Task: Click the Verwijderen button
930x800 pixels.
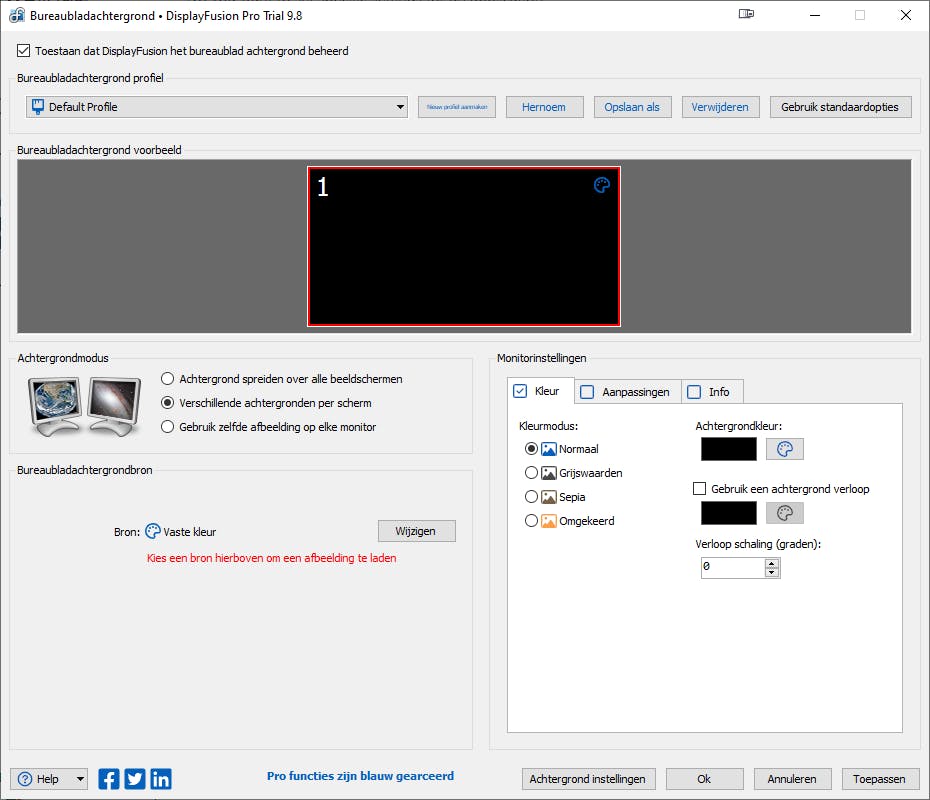Action: (x=720, y=107)
